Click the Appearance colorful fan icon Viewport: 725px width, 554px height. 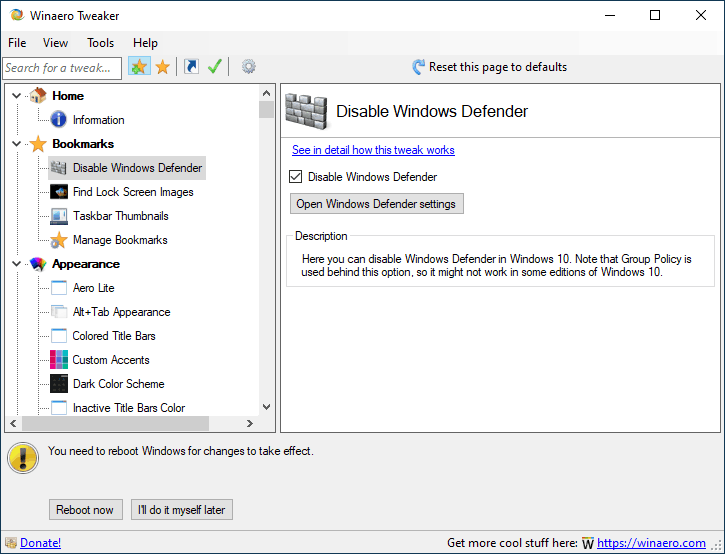(38, 264)
